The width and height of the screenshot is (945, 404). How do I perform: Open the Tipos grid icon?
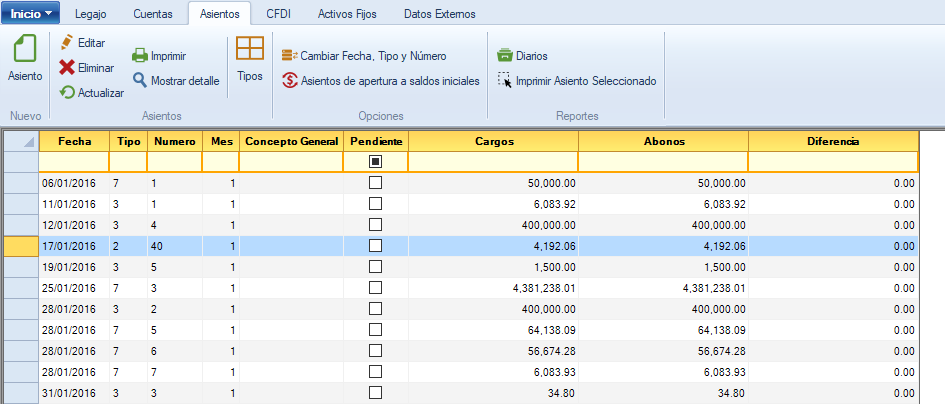250,50
